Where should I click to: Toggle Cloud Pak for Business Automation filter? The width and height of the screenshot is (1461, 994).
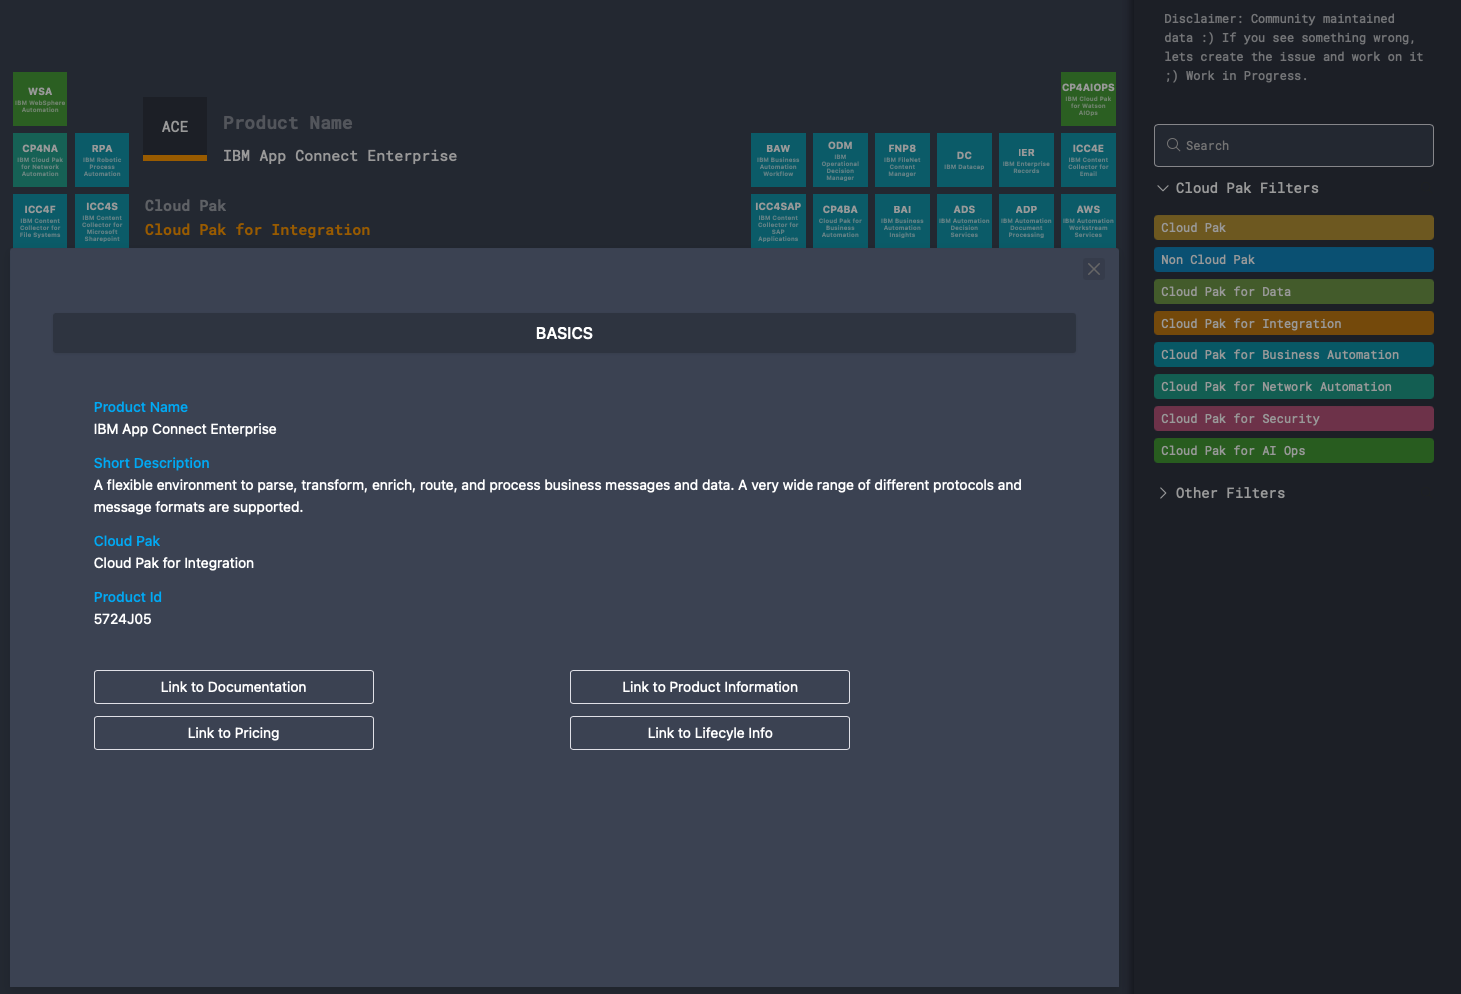click(1294, 355)
